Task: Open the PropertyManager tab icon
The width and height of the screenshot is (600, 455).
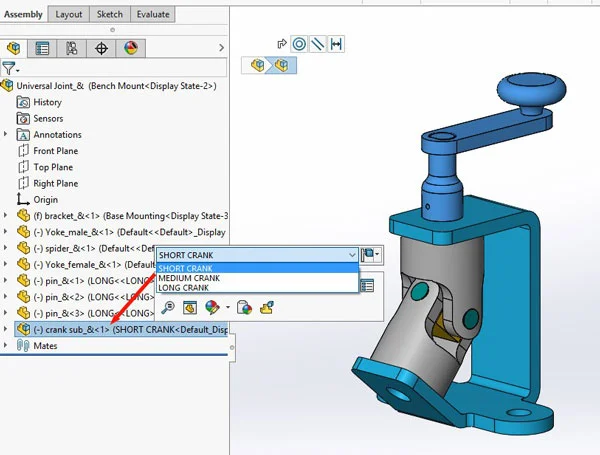Action: pyautogui.click(x=42, y=48)
